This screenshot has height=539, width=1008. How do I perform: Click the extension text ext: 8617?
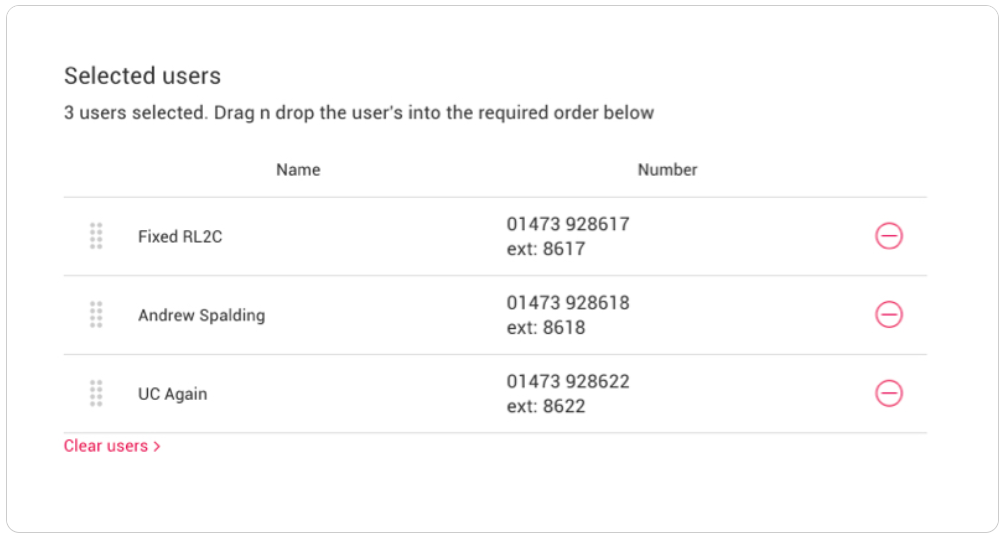coord(546,249)
